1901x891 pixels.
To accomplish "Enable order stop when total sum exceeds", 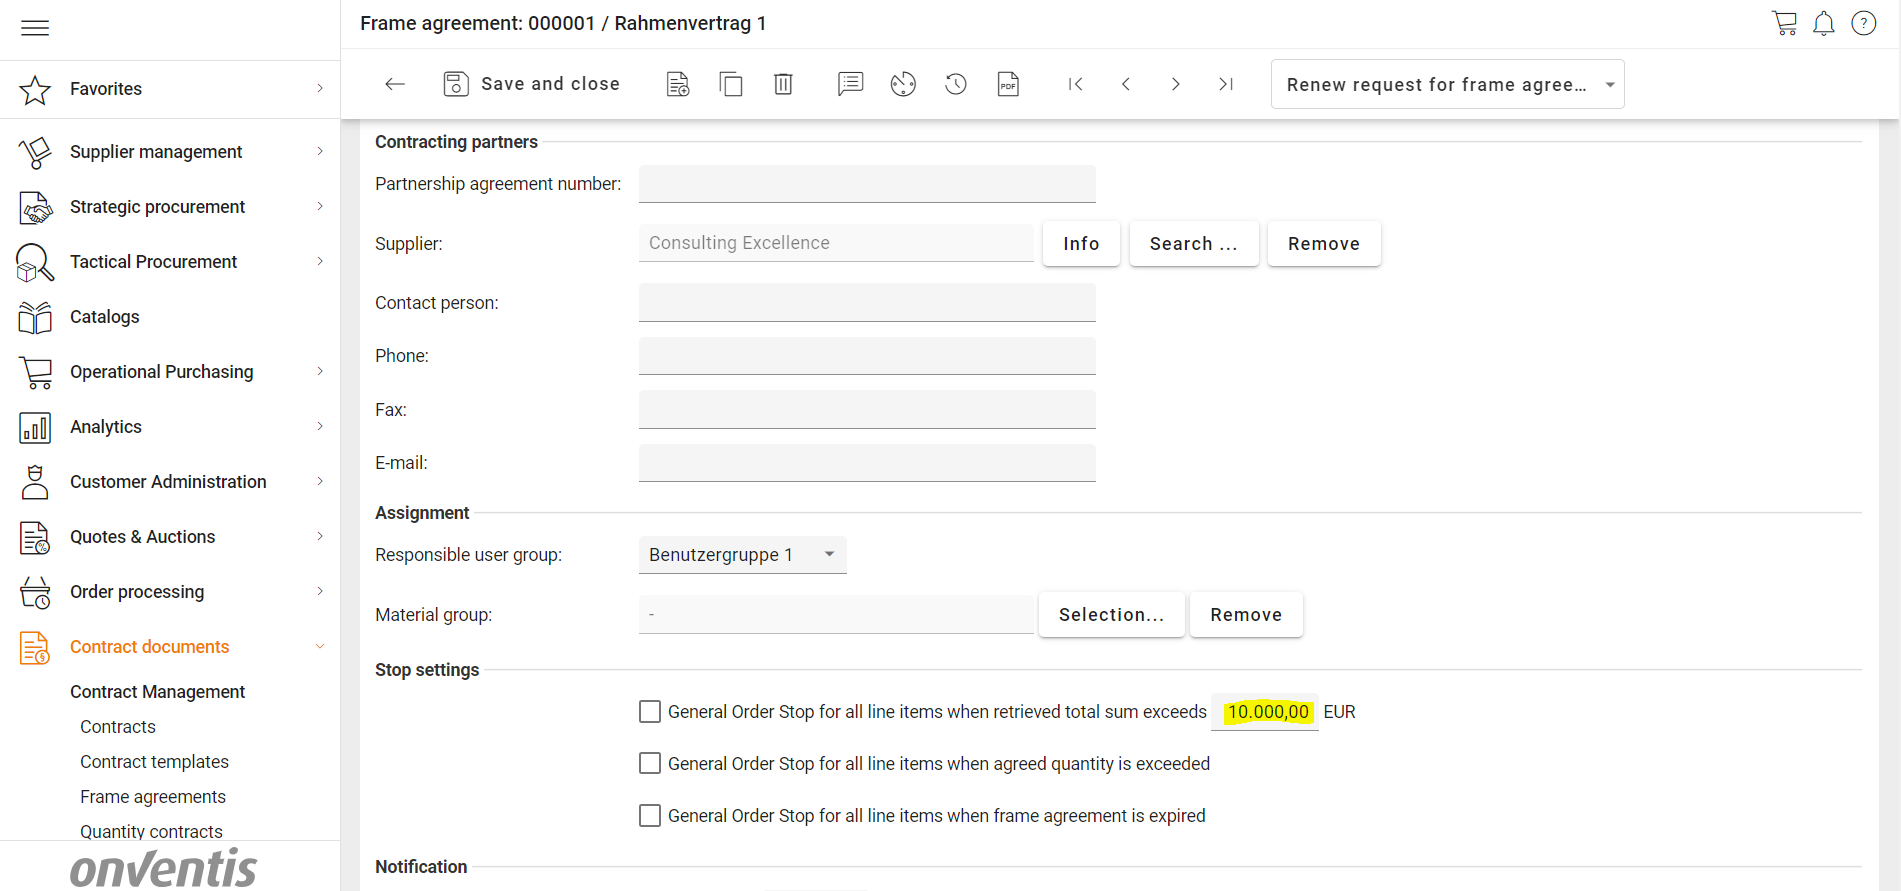I will point(650,712).
